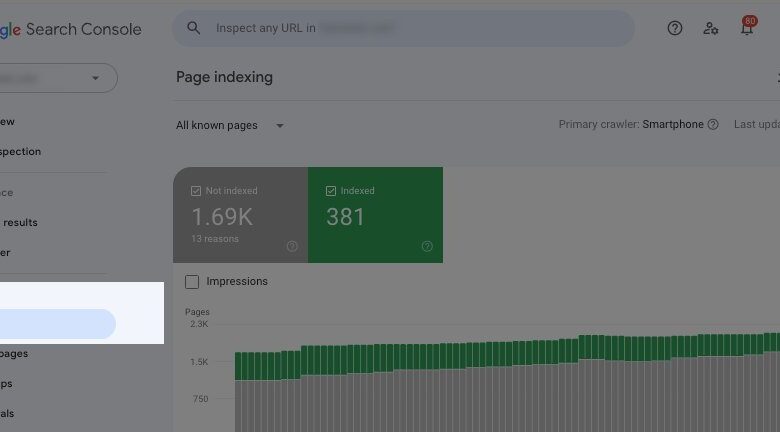Screen dimensions: 780x432
Task: Click the highlighted selected sidebar item
Action: point(58,324)
